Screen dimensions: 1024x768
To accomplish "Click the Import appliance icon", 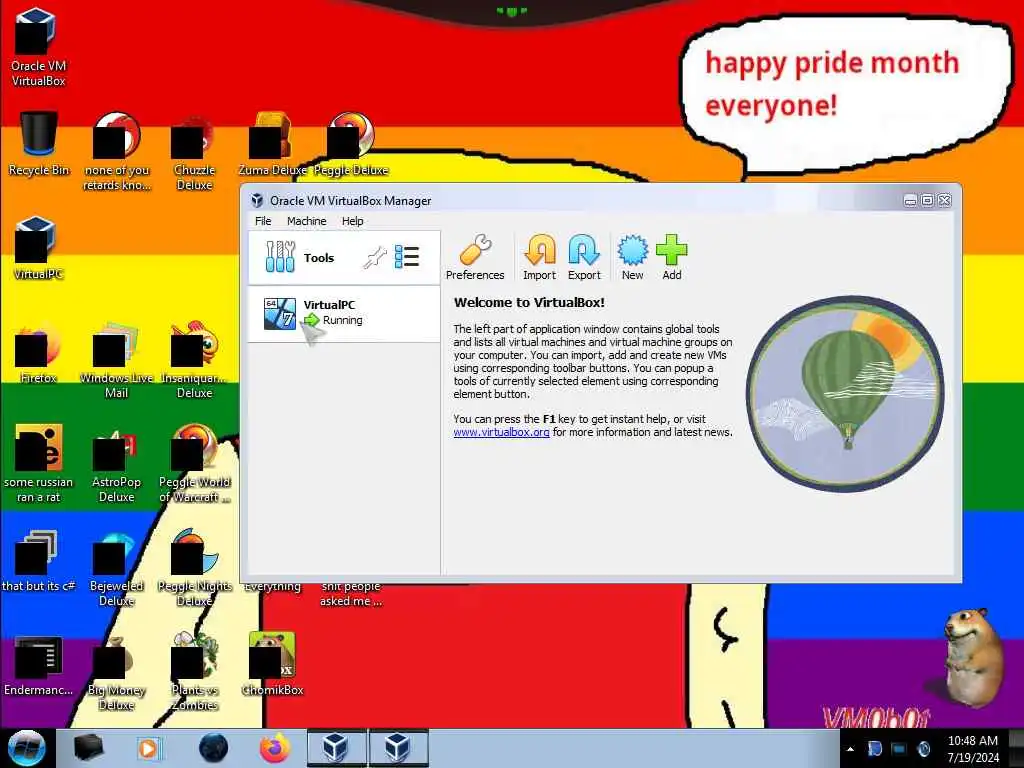I will (x=539, y=258).
